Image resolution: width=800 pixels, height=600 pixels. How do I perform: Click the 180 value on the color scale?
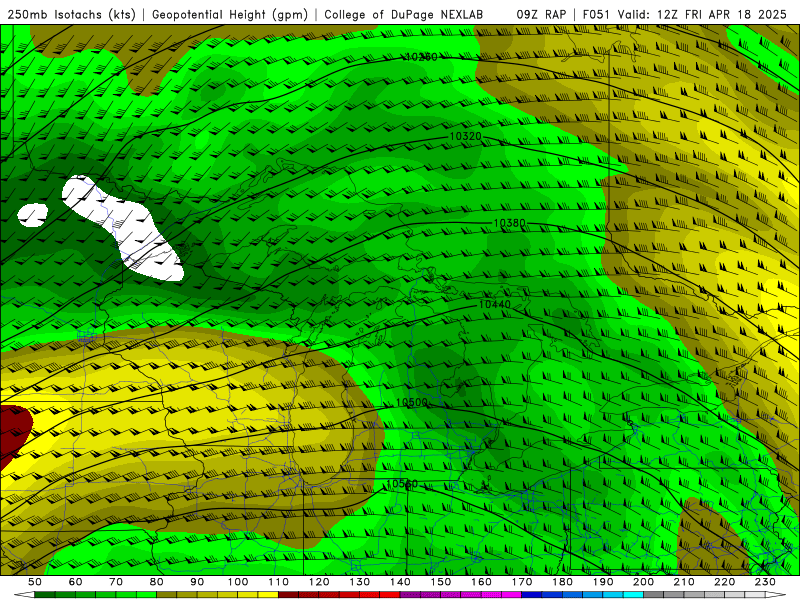(562, 582)
